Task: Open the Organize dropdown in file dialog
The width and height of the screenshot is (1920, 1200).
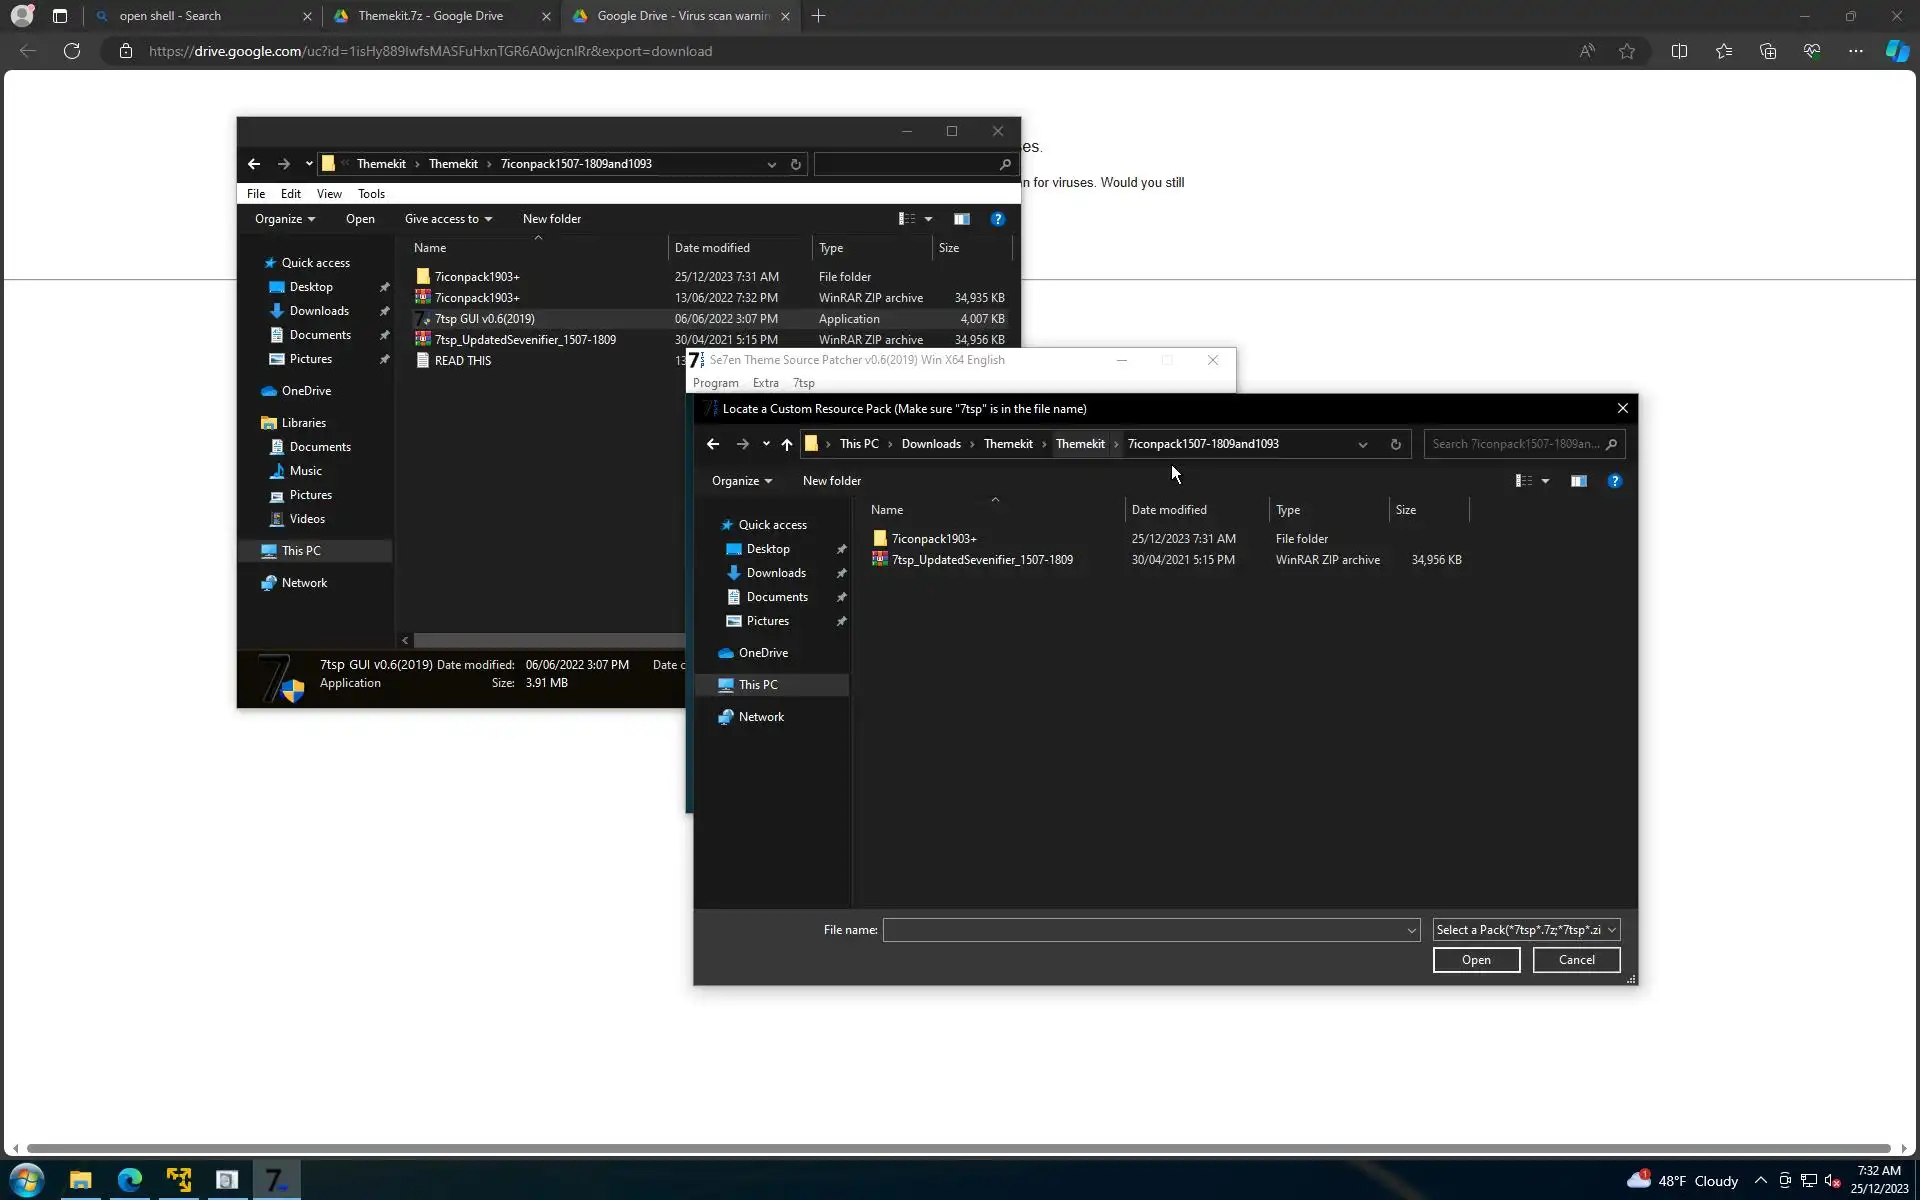Action: point(741,481)
